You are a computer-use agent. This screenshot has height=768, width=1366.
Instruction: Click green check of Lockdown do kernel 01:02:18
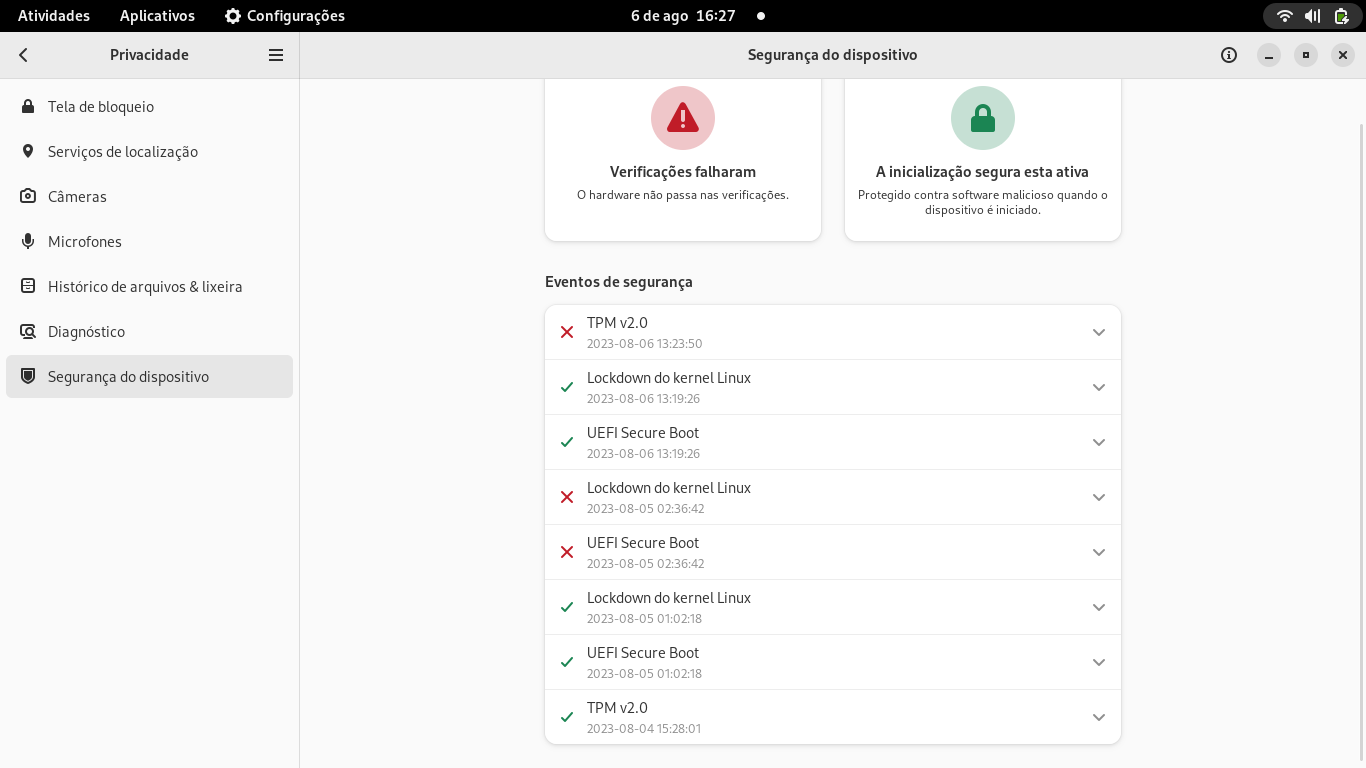click(567, 607)
